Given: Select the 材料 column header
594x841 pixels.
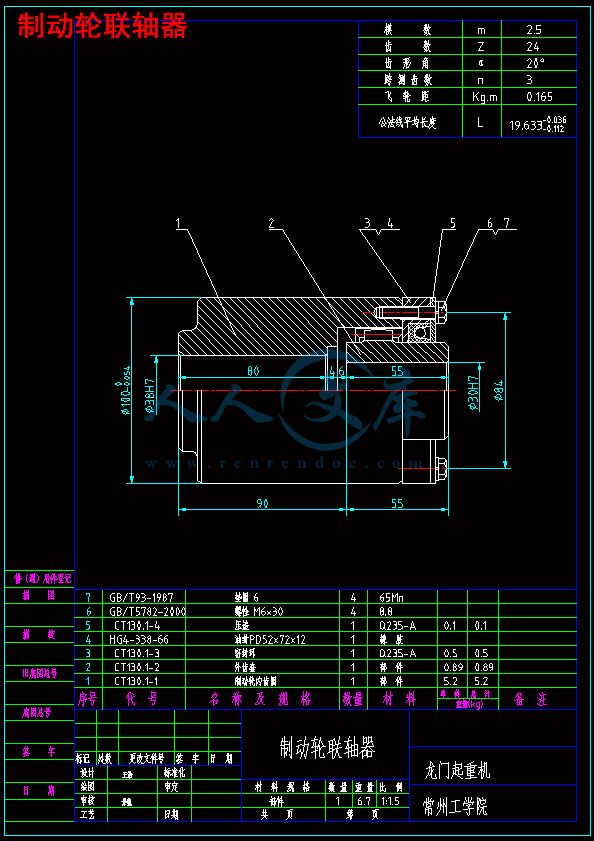Looking at the screenshot, I should click(400, 699).
